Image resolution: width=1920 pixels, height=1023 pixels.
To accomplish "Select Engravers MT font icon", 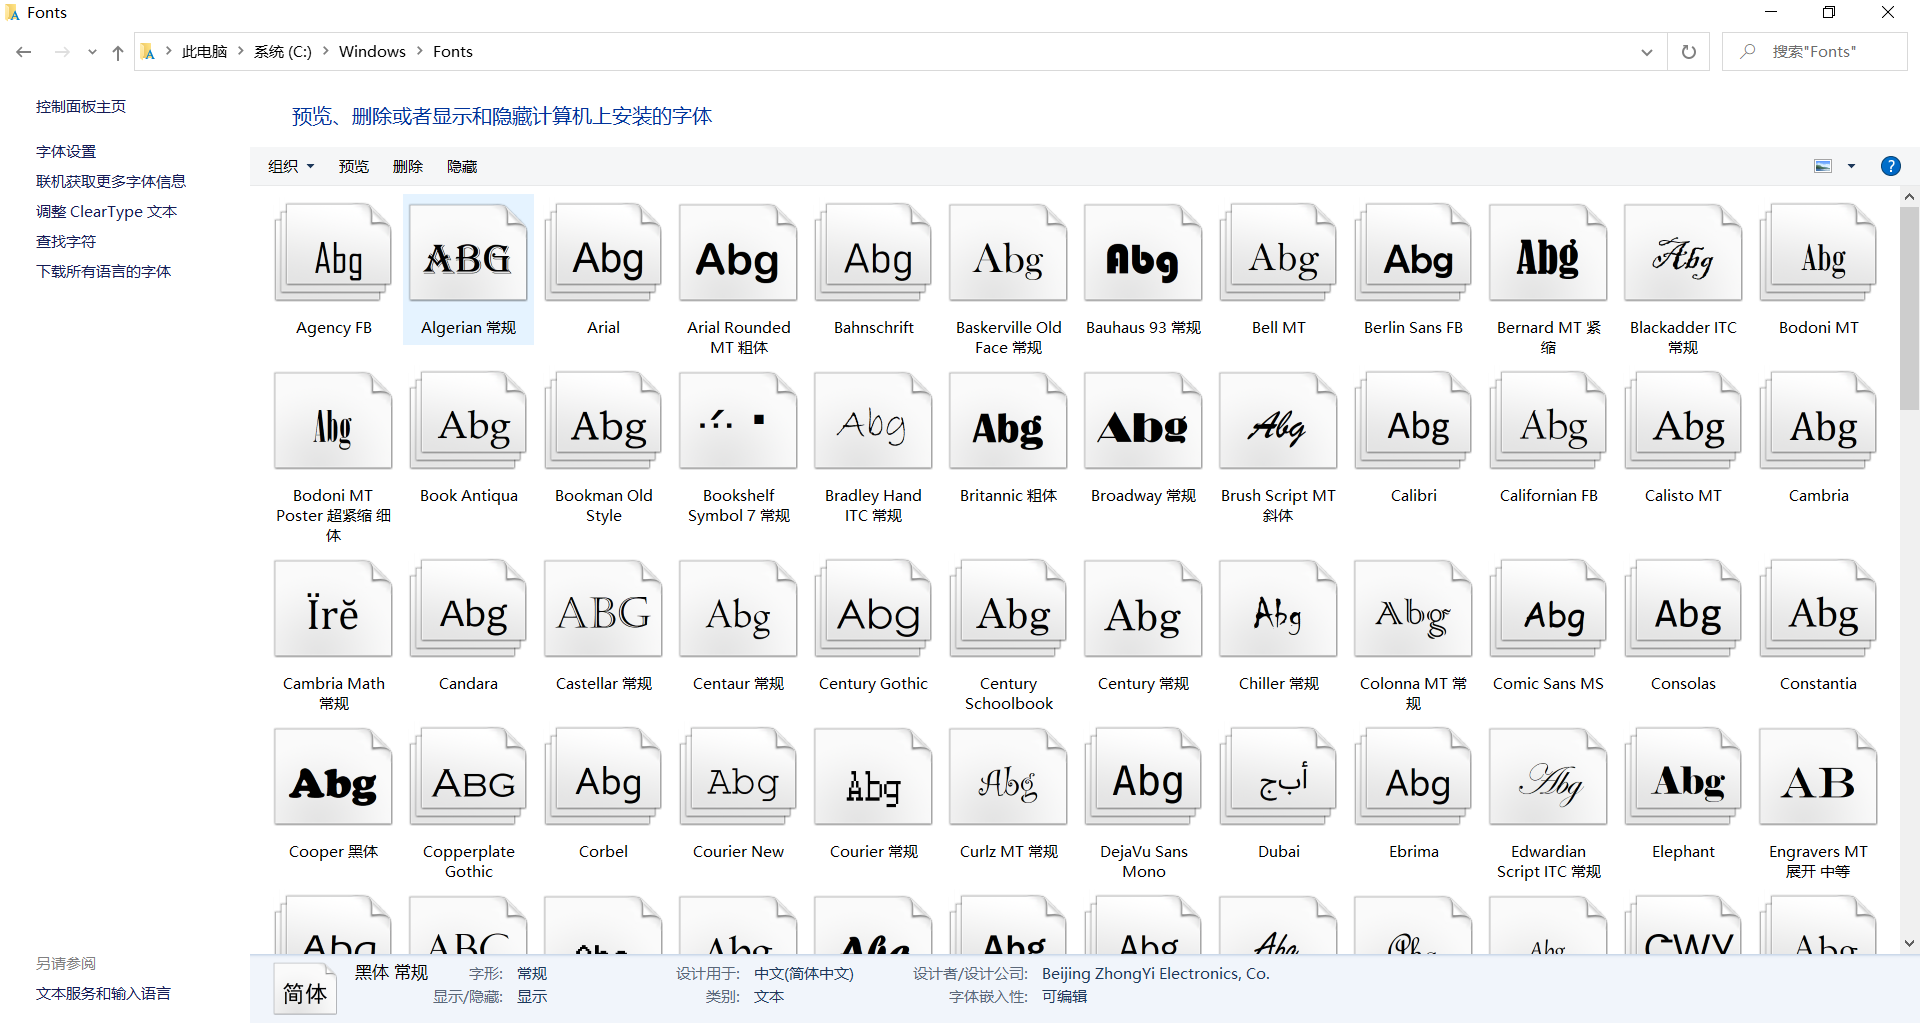I will (x=1818, y=777).
